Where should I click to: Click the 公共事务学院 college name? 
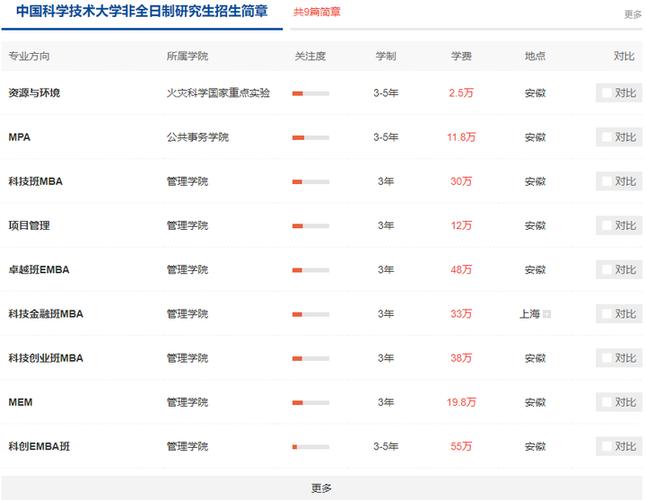pyautogui.click(x=197, y=137)
